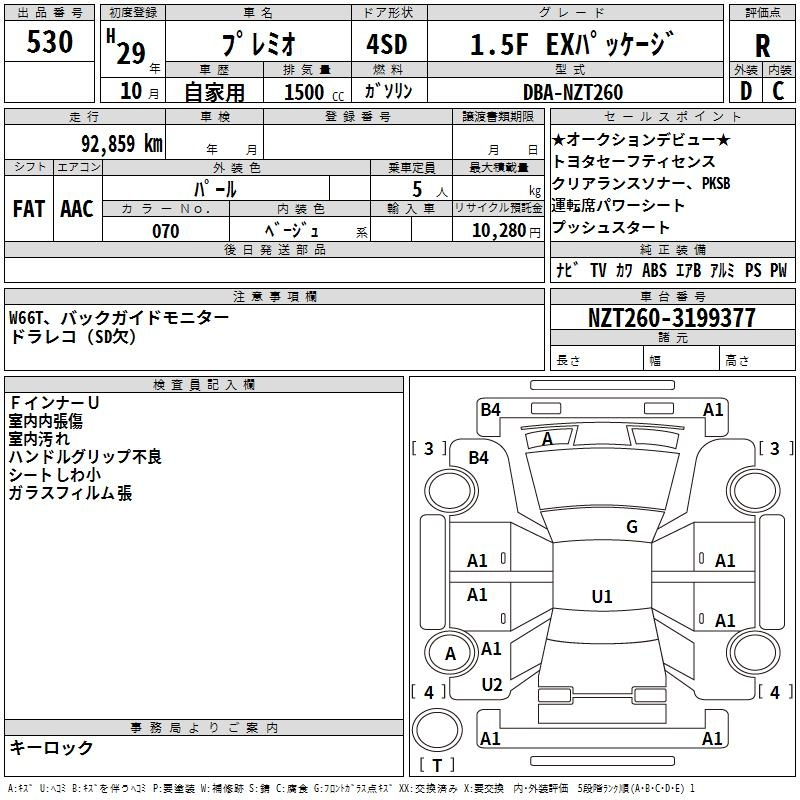Click the B4 mark on the front fender
This screenshot has height=800, width=800.
[479, 457]
